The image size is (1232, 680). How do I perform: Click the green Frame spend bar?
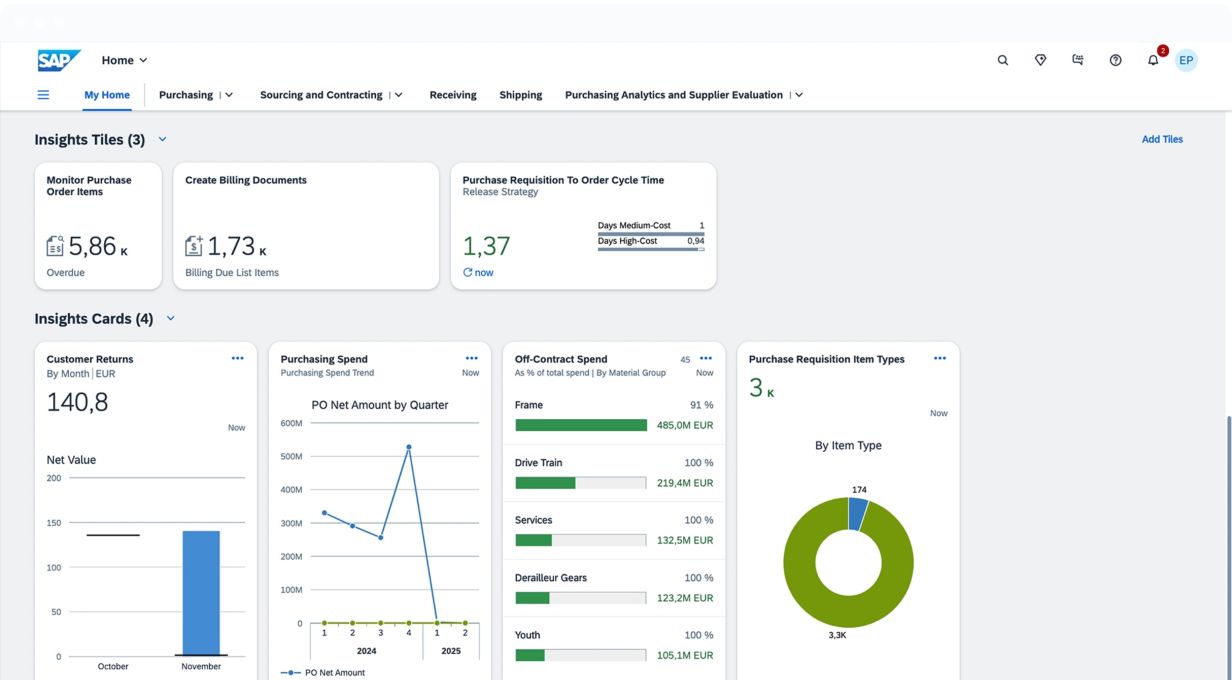pyautogui.click(x=581, y=425)
